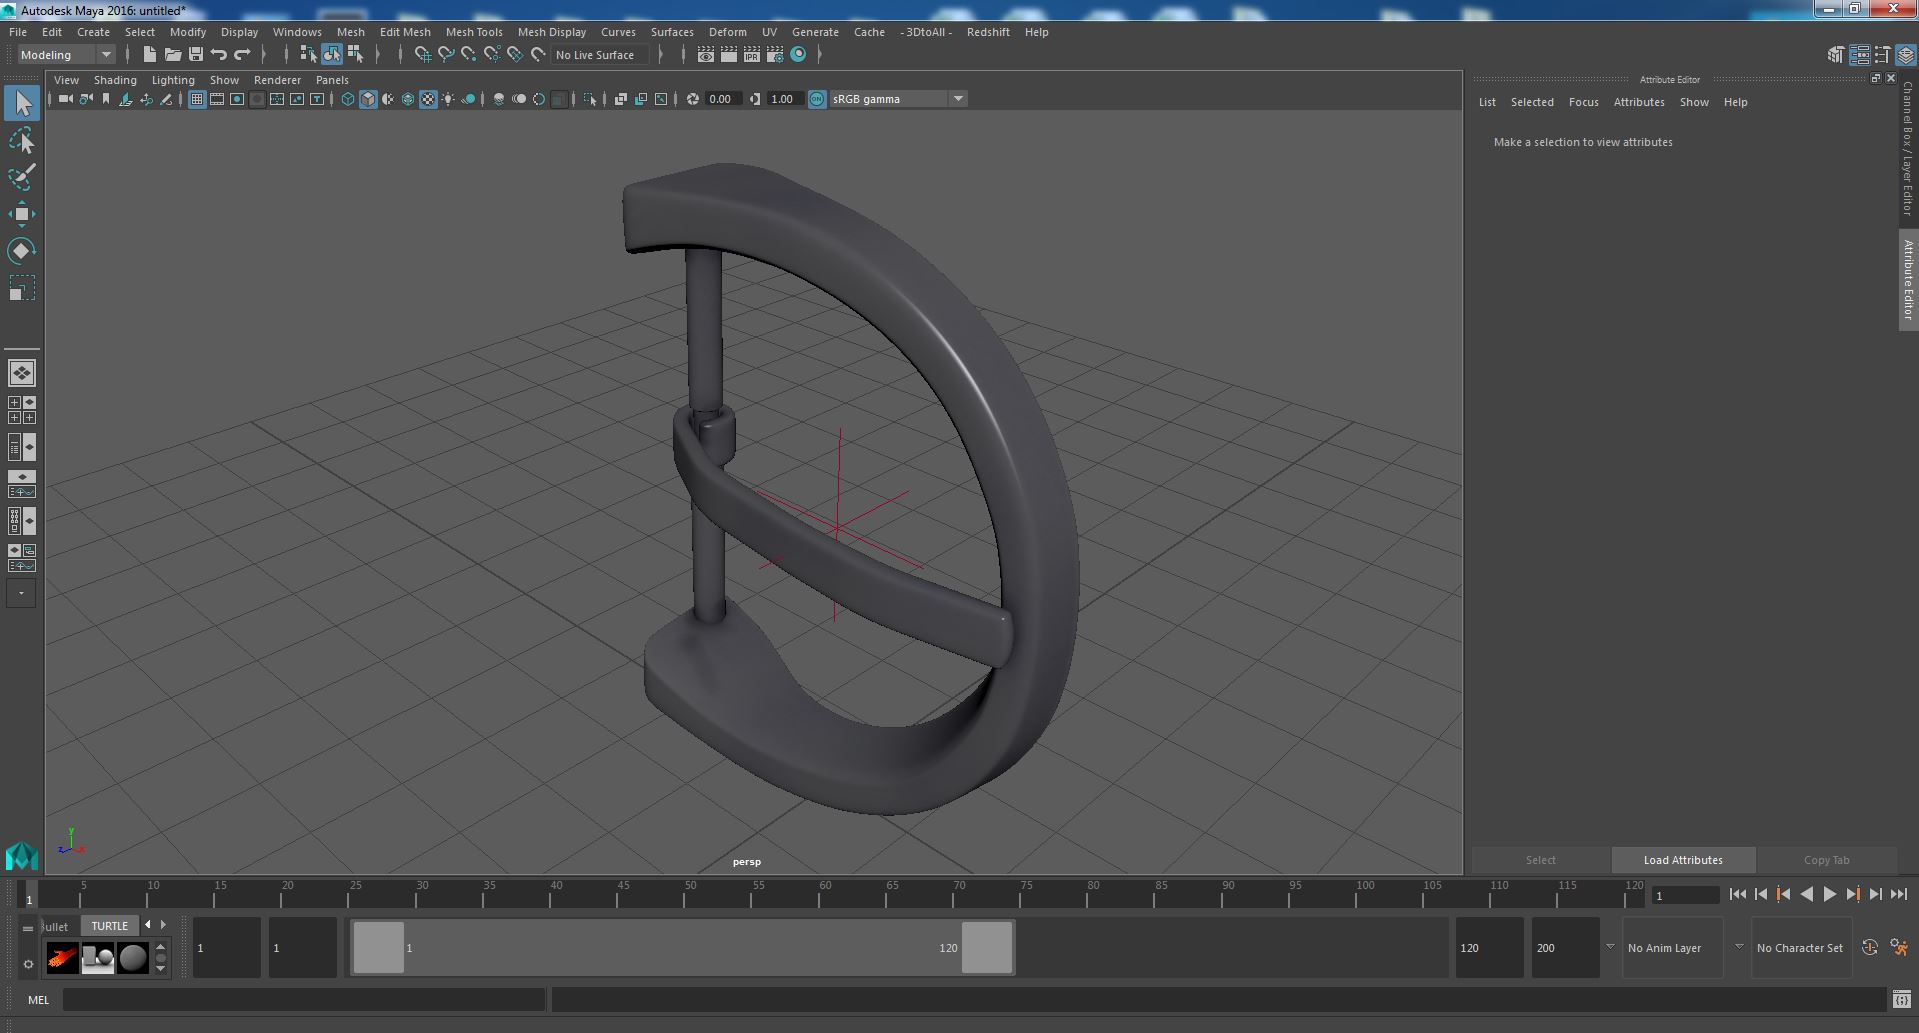Click the MEL command line input
The height and width of the screenshot is (1033, 1919).
pos(304,1000)
